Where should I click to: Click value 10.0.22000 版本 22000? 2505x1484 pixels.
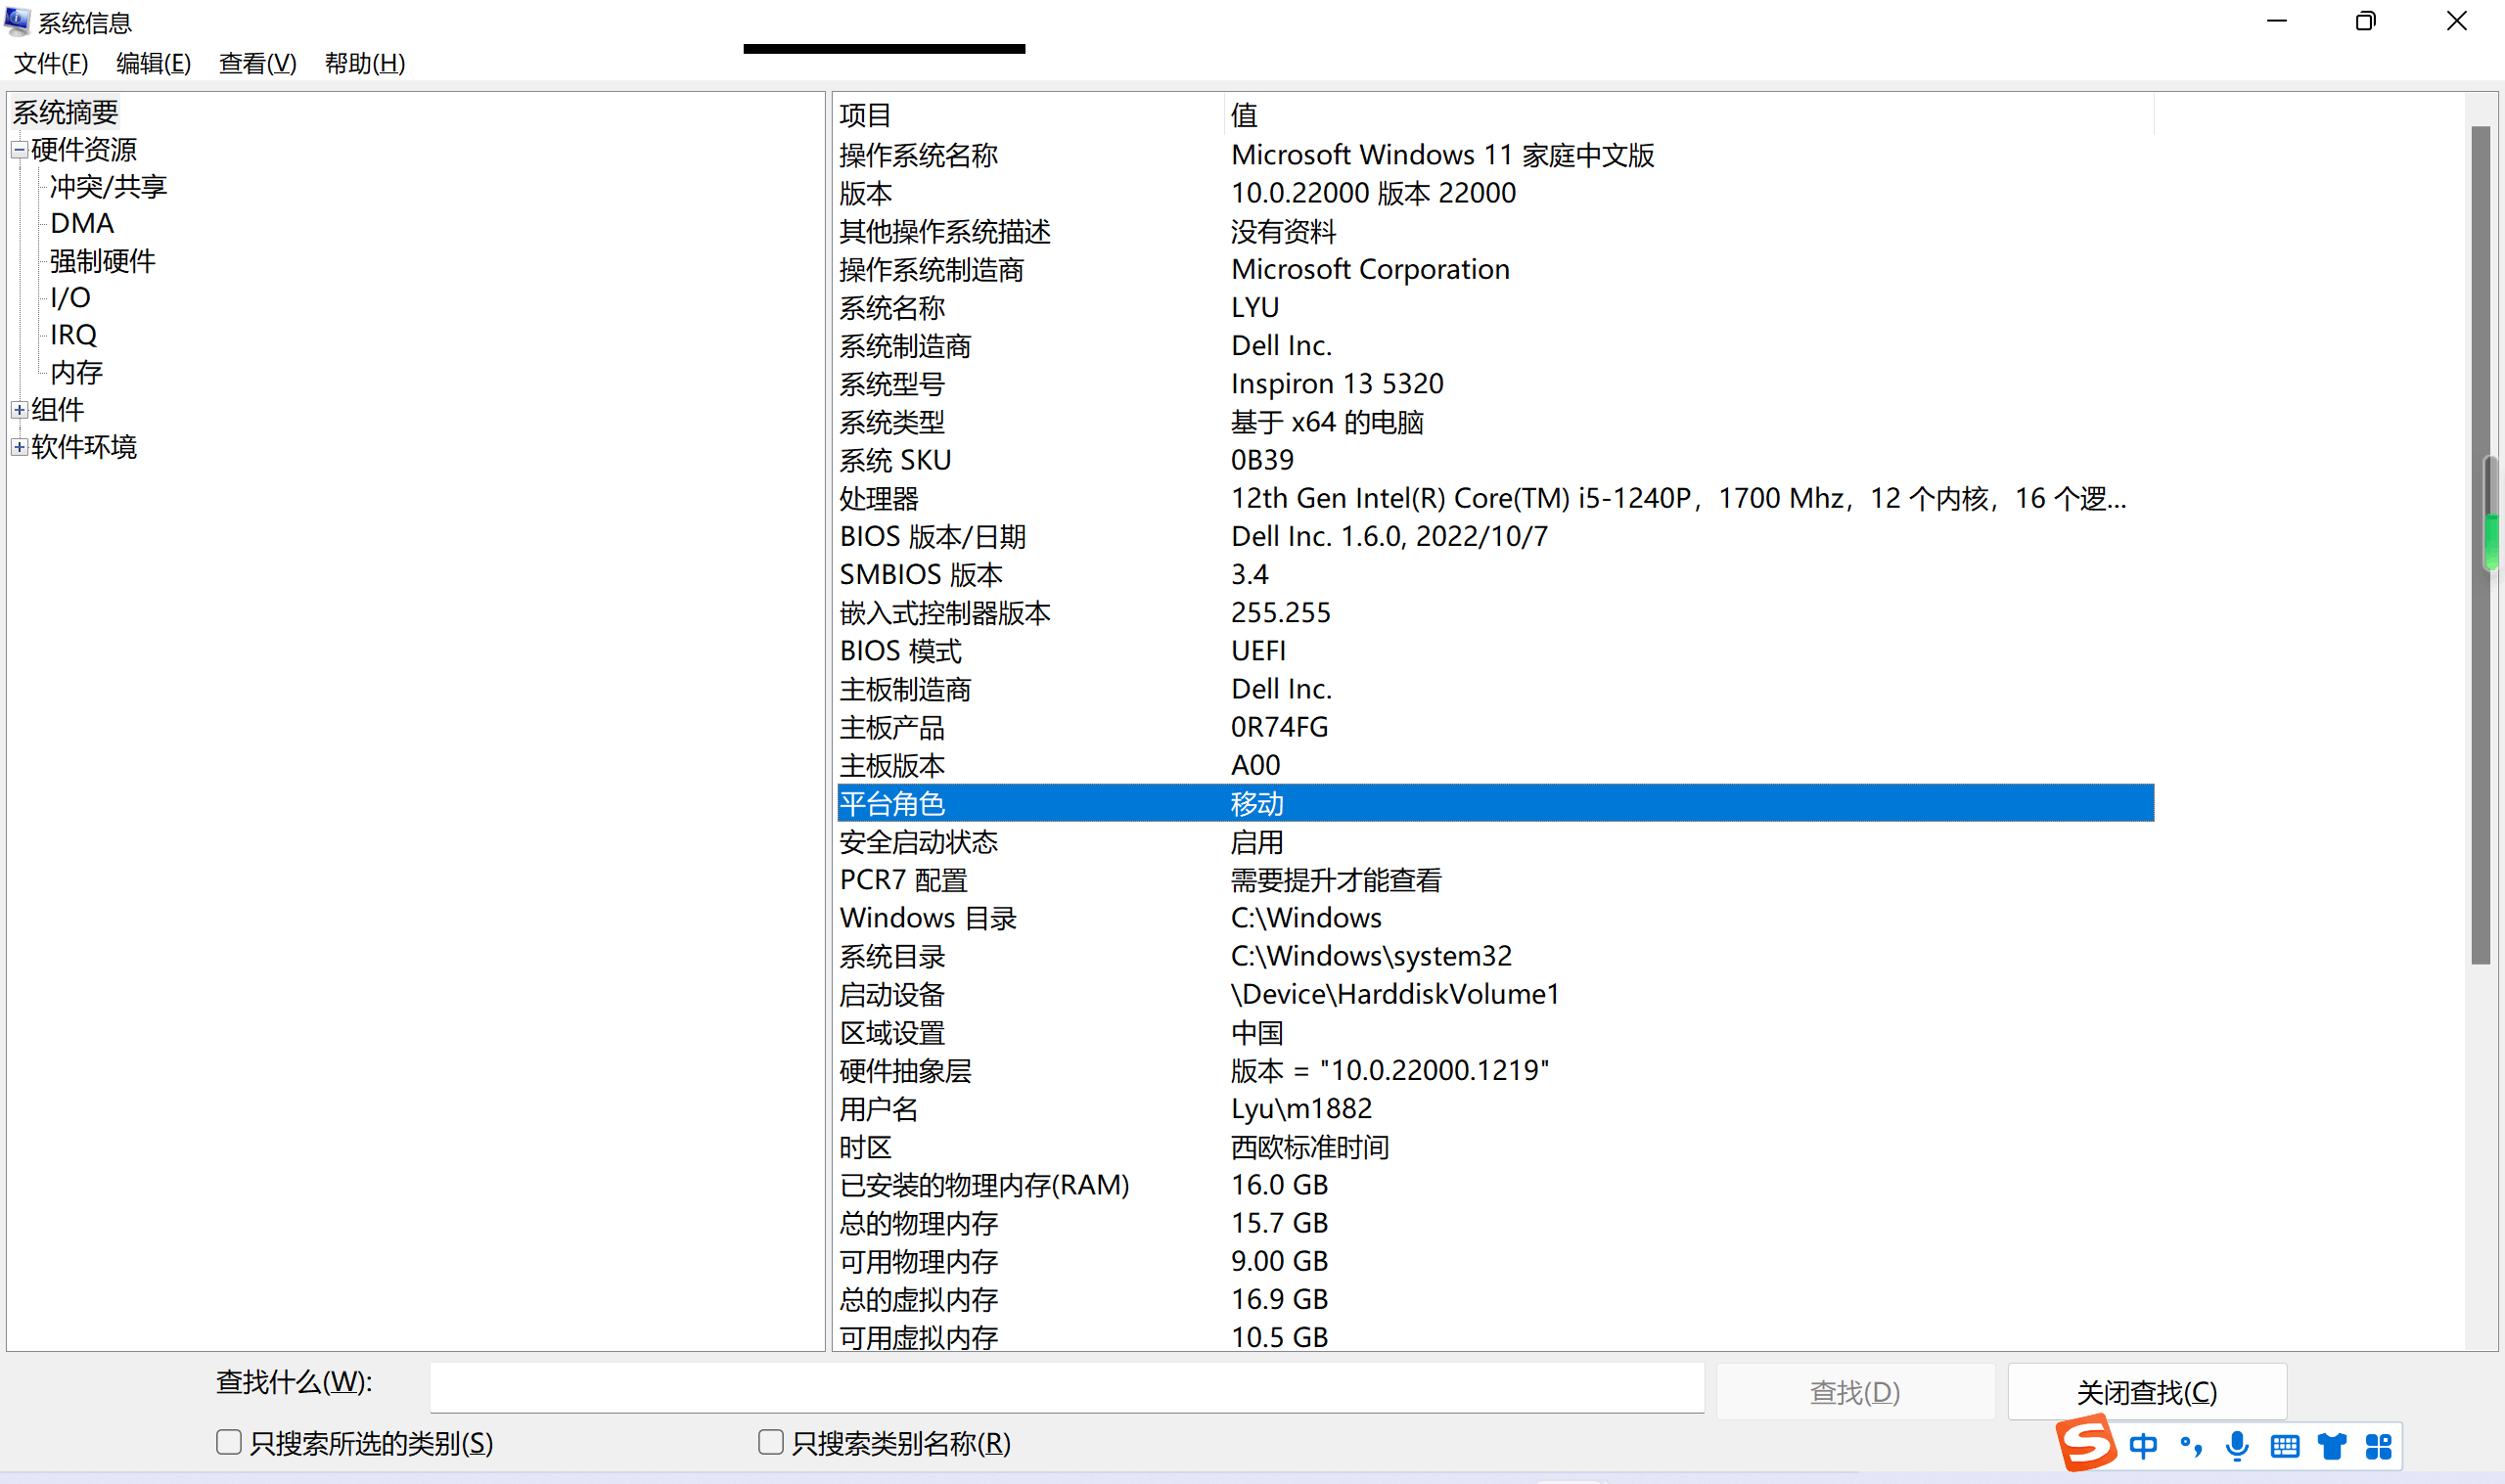click(1373, 193)
